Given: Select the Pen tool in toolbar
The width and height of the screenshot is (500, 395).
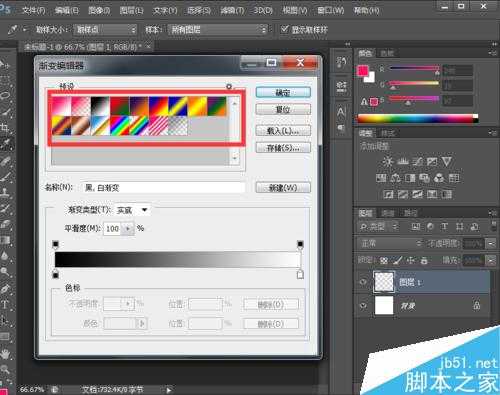Looking at the screenshot, I should tap(5, 288).
